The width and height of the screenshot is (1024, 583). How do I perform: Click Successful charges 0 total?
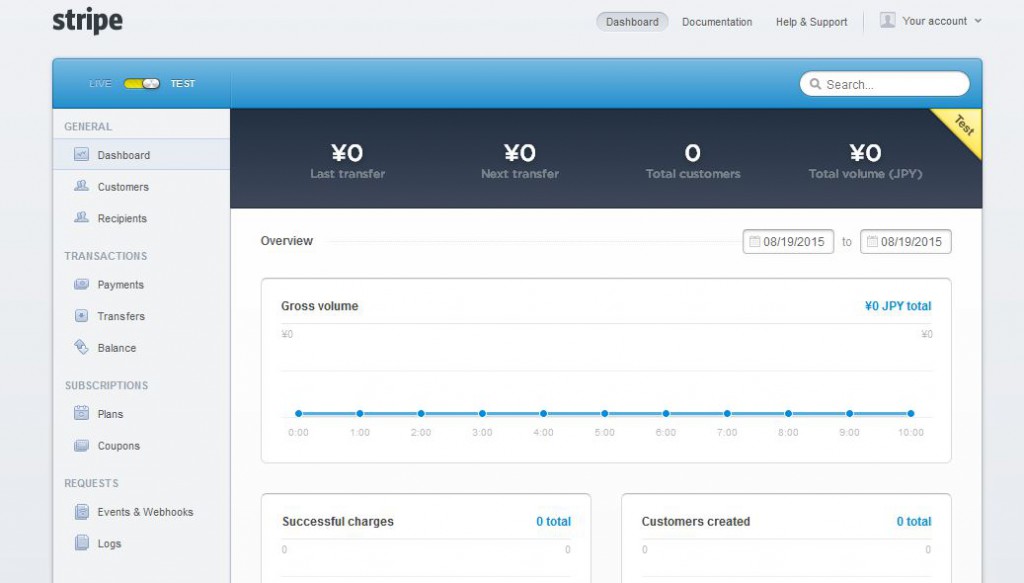(553, 522)
